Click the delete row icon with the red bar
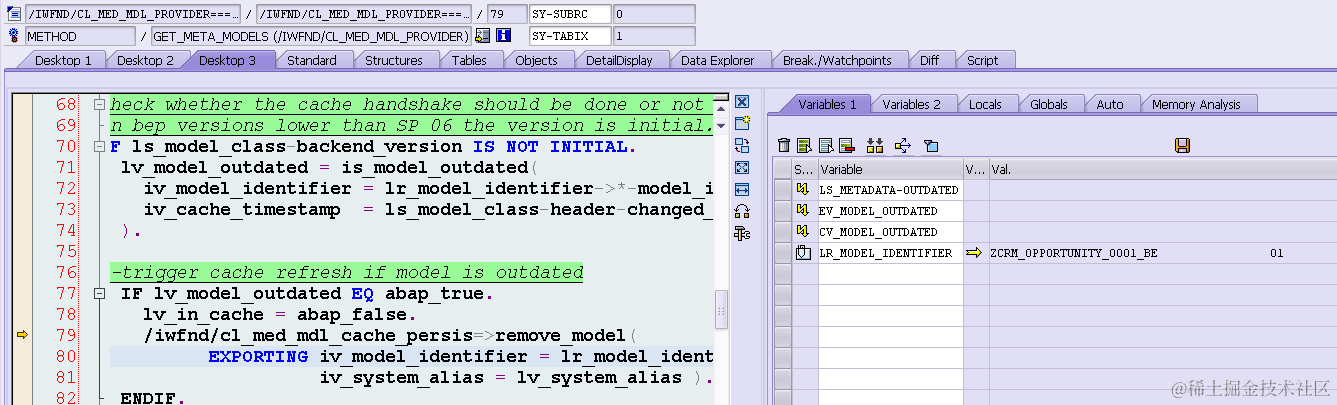Image resolution: width=1337 pixels, height=405 pixels. (x=846, y=146)
